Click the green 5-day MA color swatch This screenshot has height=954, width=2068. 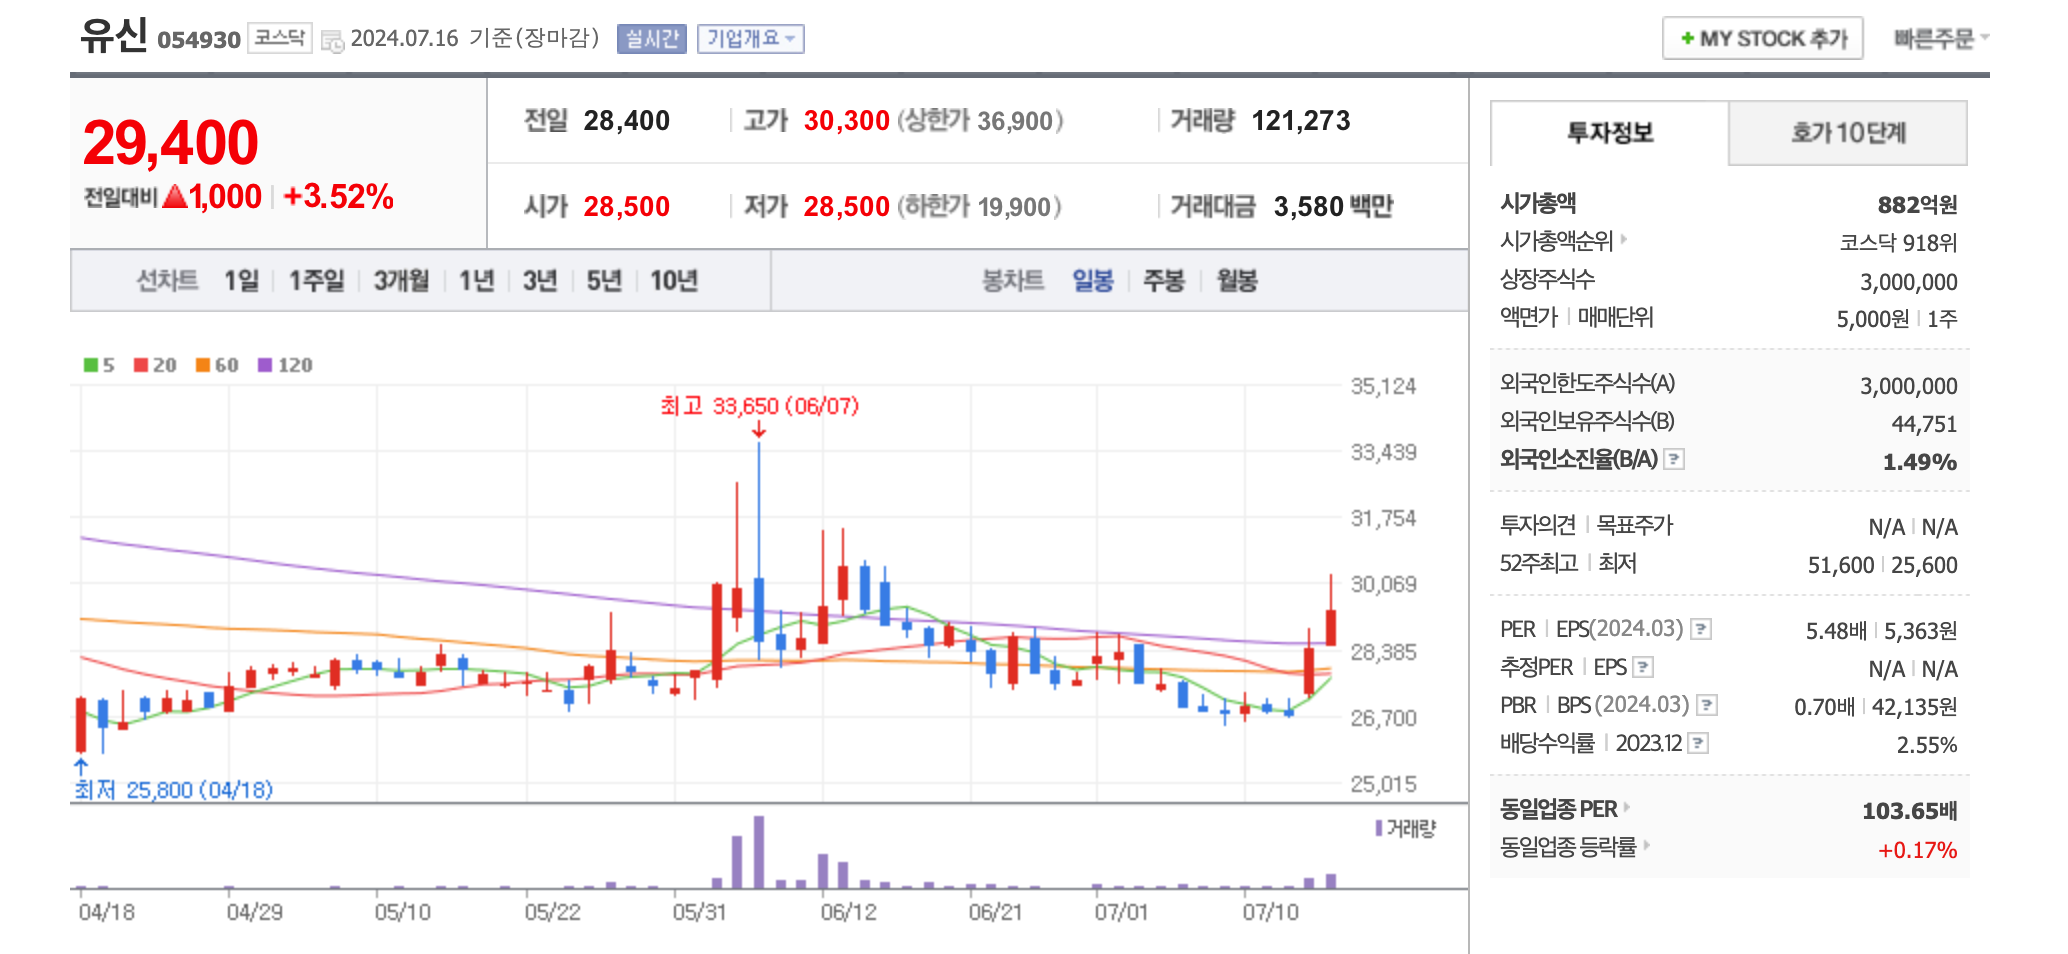tap(89, 364)
